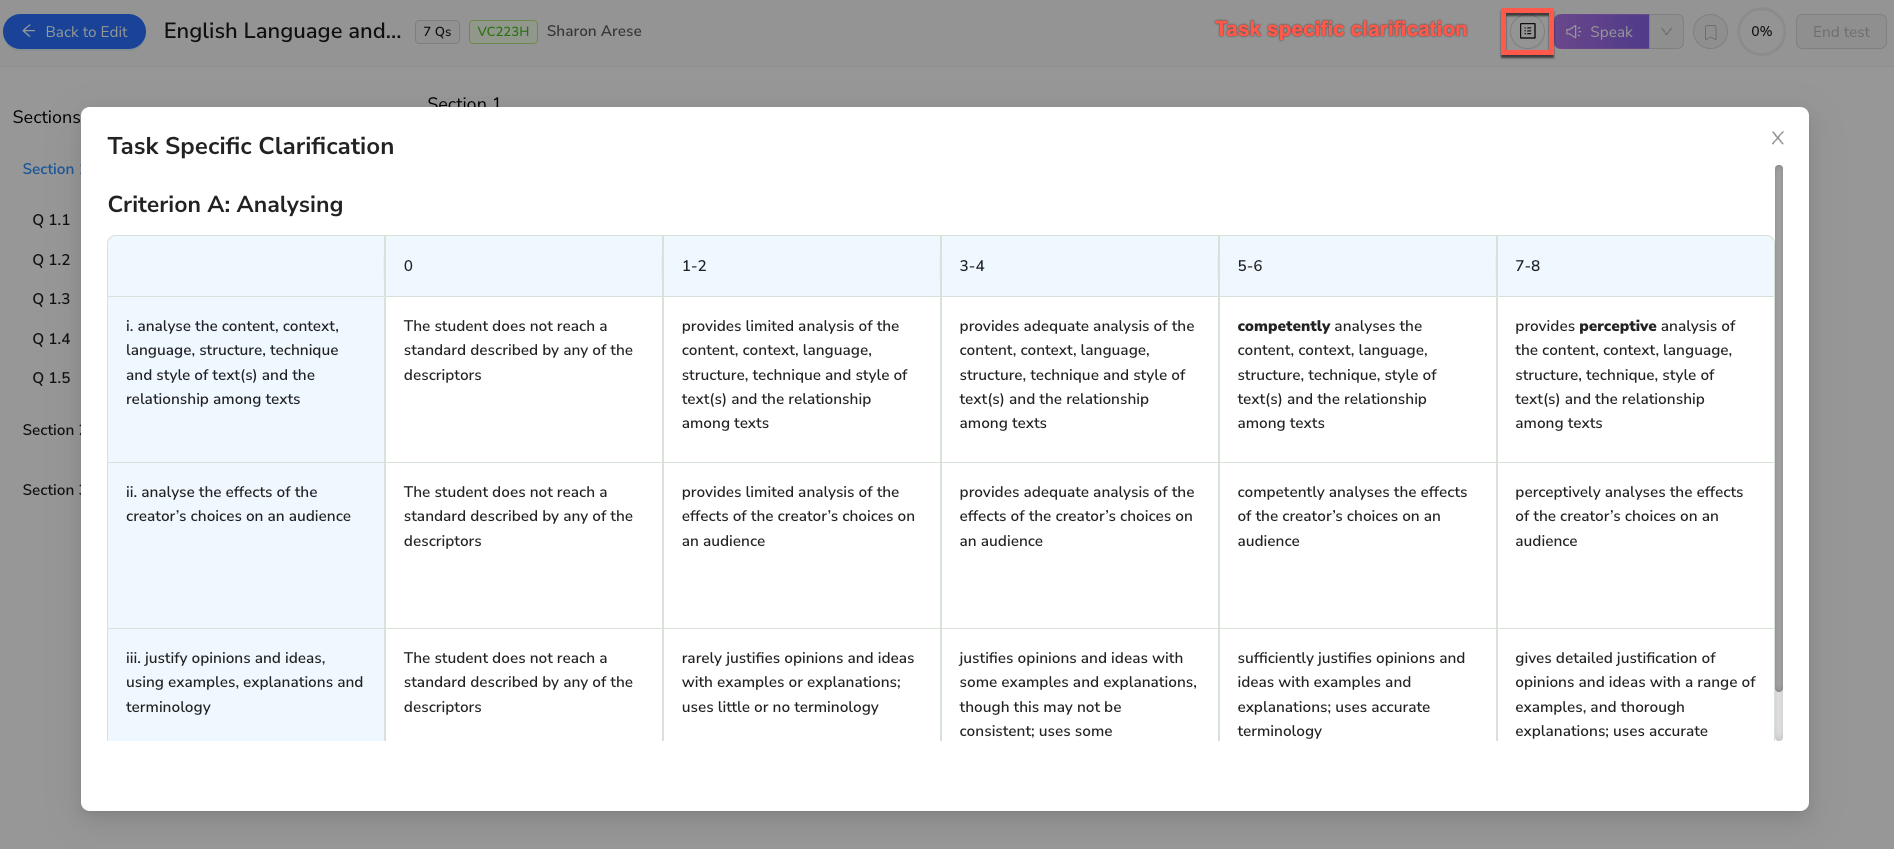The width and height of the screenshot is (1894, 849).
Task: Click the dialog's vertical scrollbar
Action: pyautogui.click(x=1778, y=430)
